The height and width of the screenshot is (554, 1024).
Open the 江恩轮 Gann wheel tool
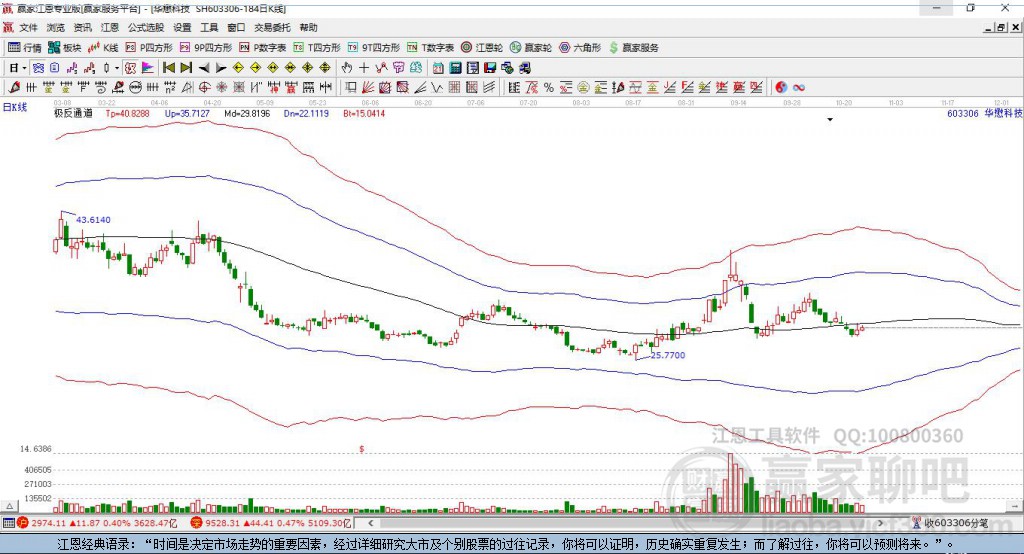(x=481, y=48)
